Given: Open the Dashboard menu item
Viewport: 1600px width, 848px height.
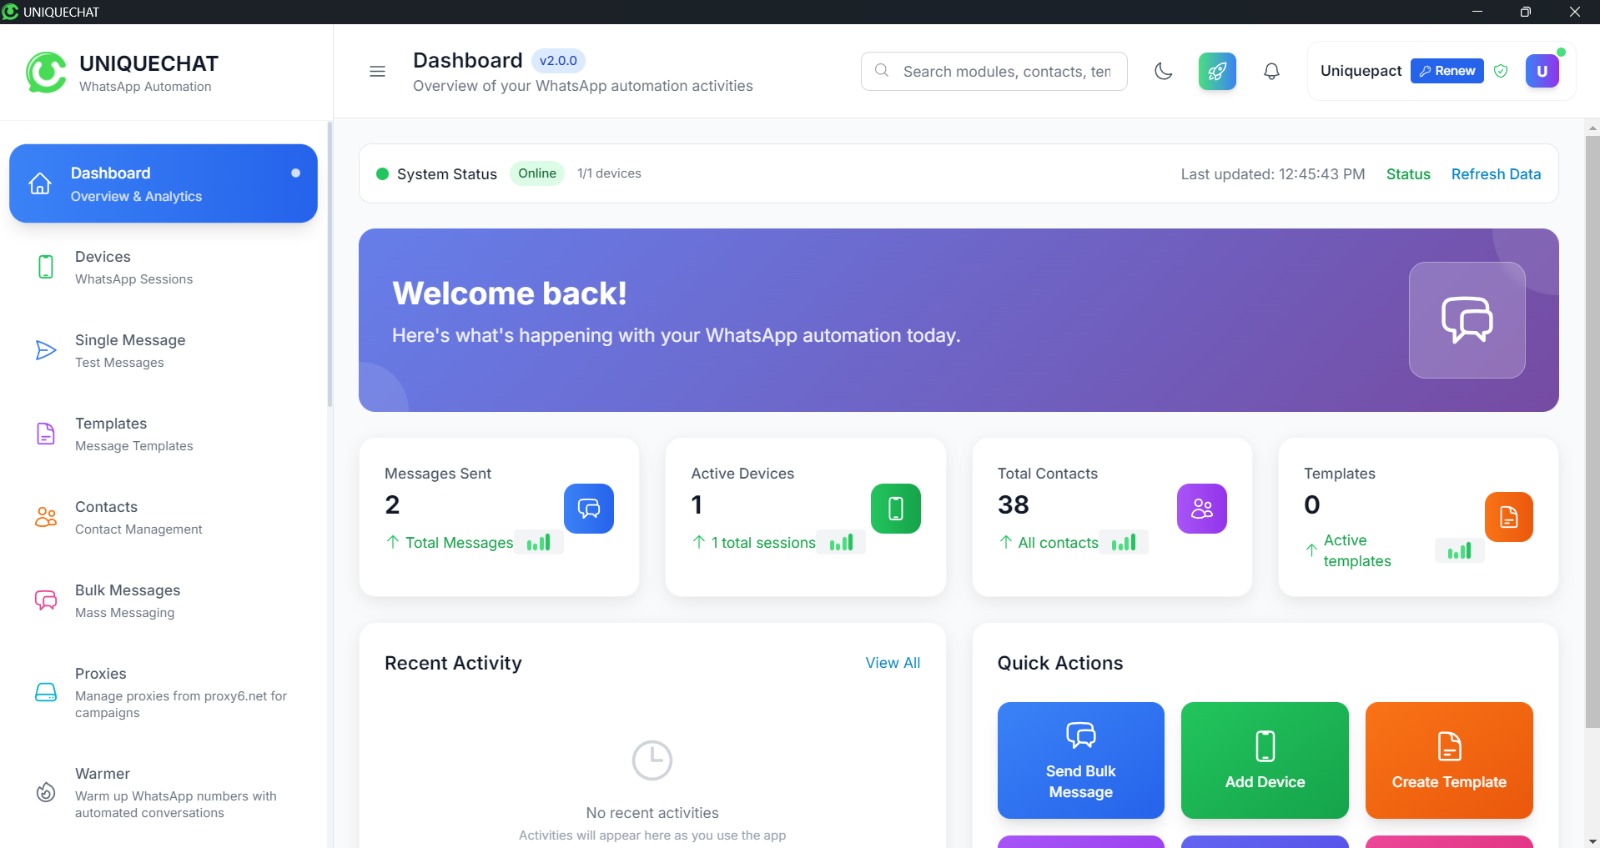Looking at the screenshot, I should [163, 183].
